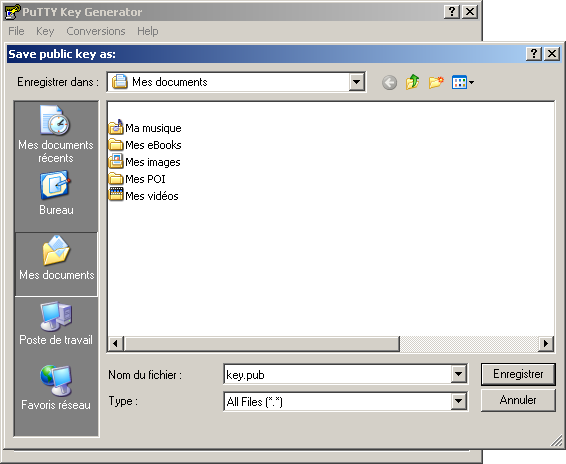The height and width of the screenshot is (464, 566).
Task: Open the view menu icon dropdown
Action: 463,82
